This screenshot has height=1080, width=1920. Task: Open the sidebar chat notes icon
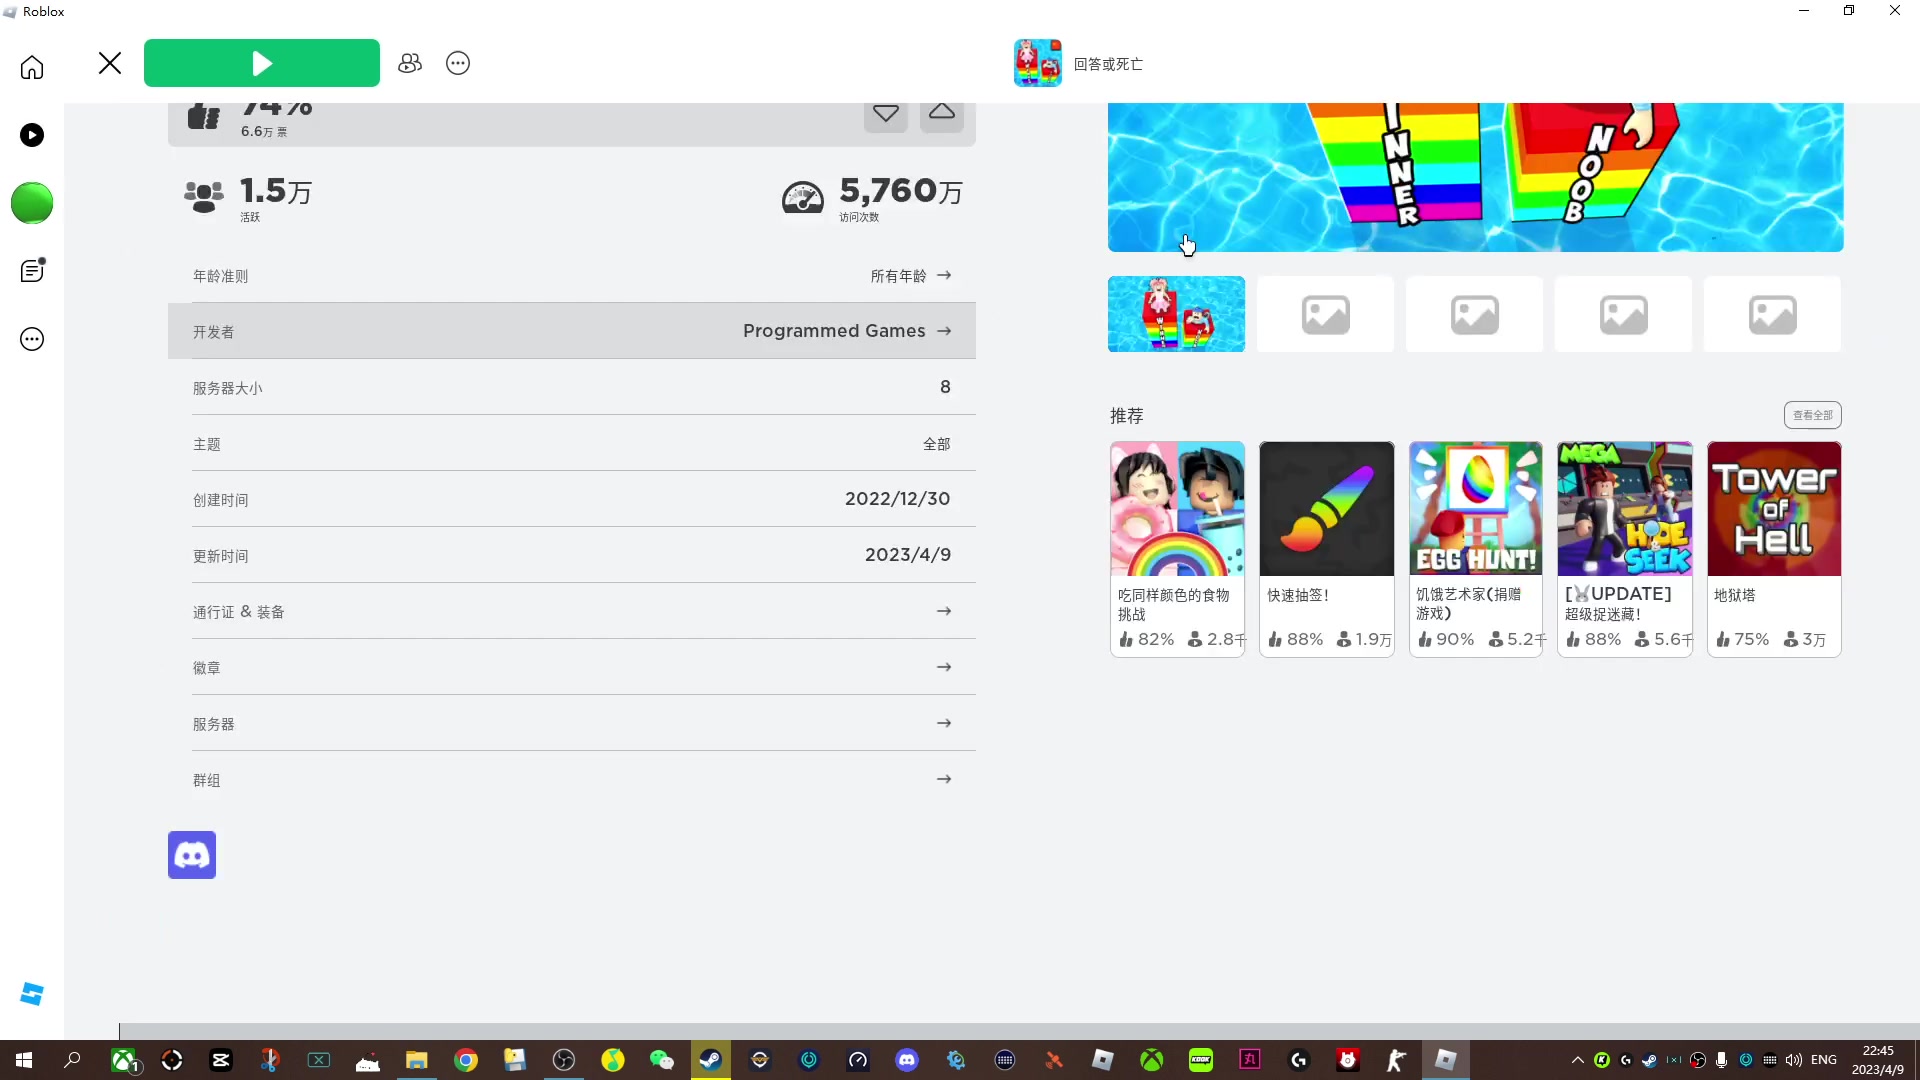32,271
